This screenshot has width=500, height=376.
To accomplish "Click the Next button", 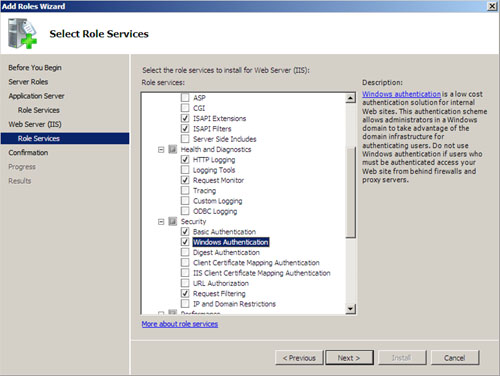I will [x=349, y=358].
